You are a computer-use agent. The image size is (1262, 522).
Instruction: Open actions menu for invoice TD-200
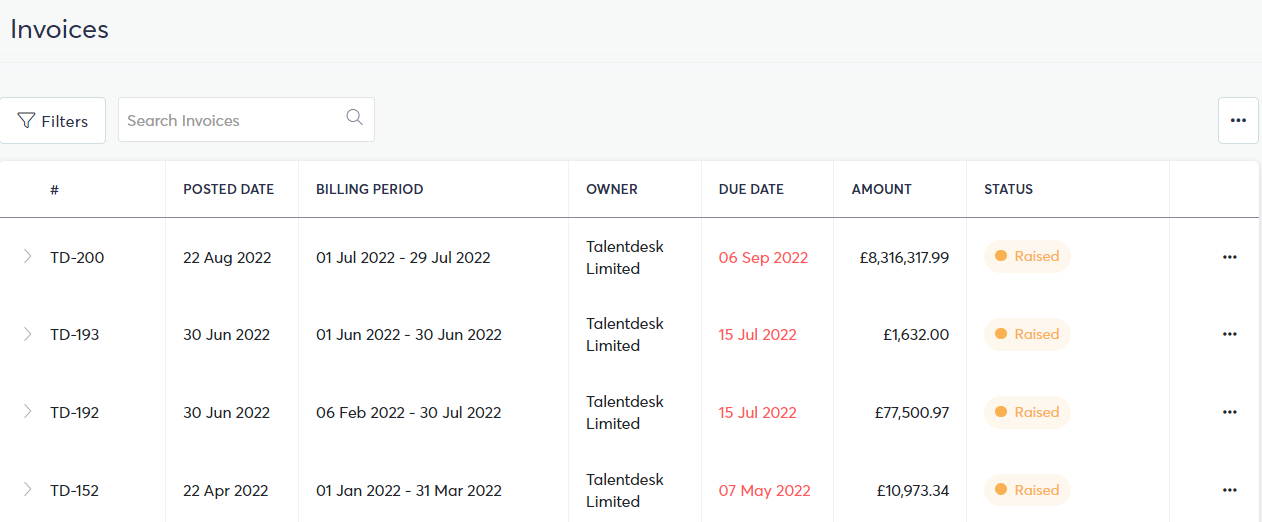click(x=1230, y=257)
